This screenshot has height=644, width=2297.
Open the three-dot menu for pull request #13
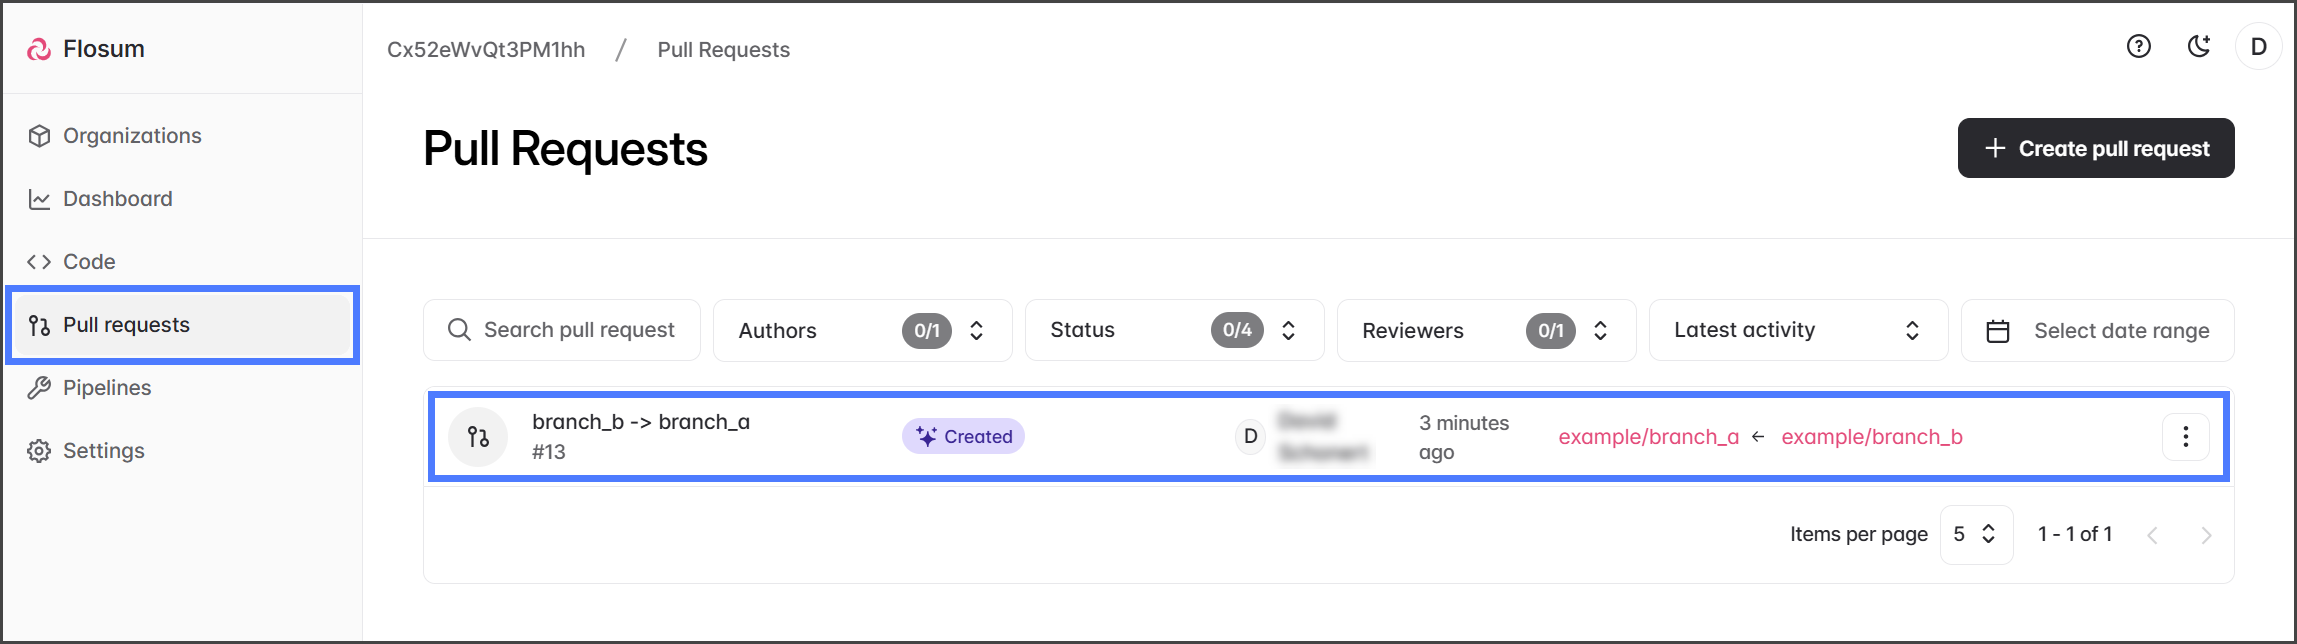[x=2185, y=437]
